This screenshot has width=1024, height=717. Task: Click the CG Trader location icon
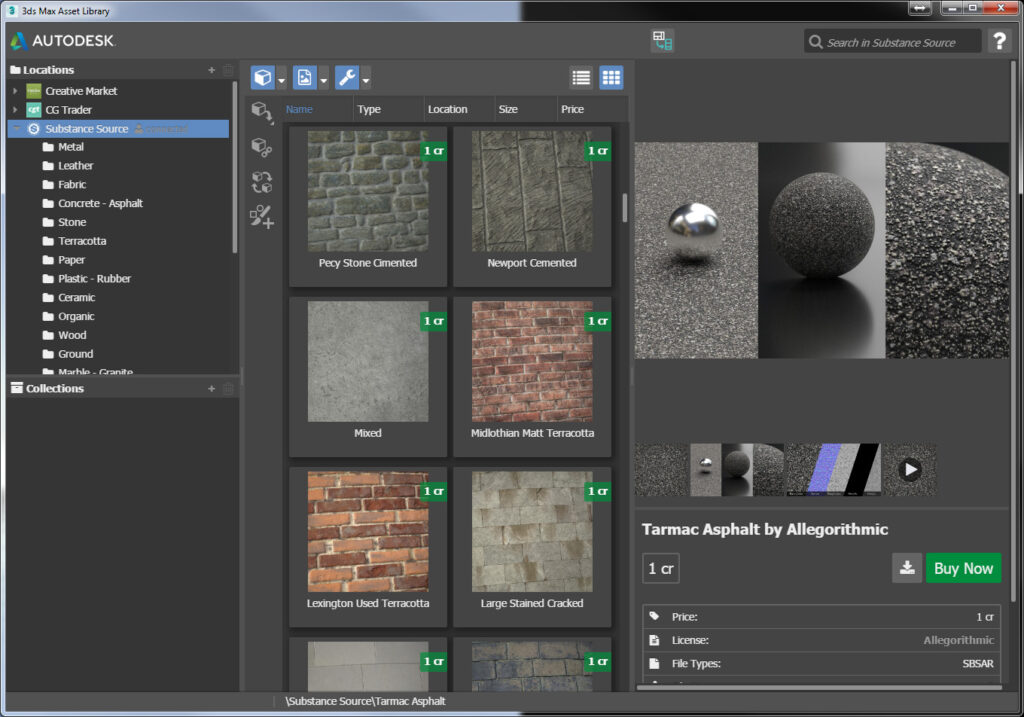click(34, 110)
